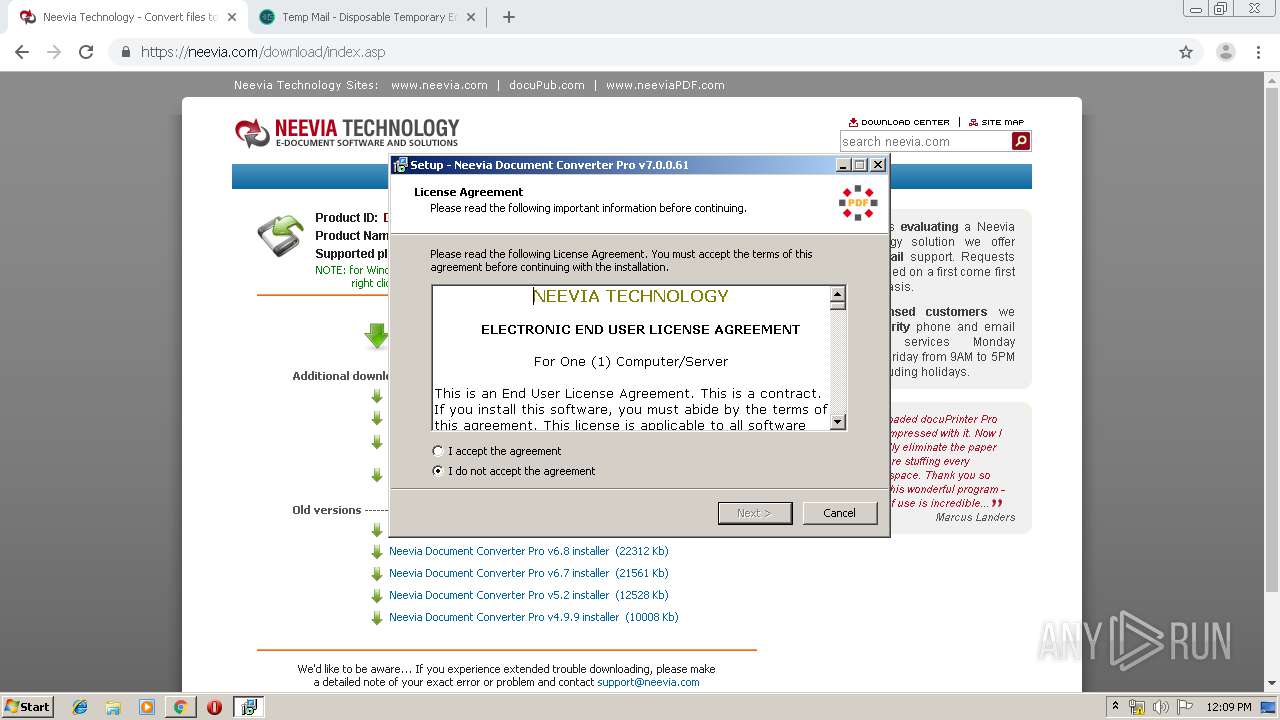
Task: Open media player from taskbar
Action: [147, 707]
